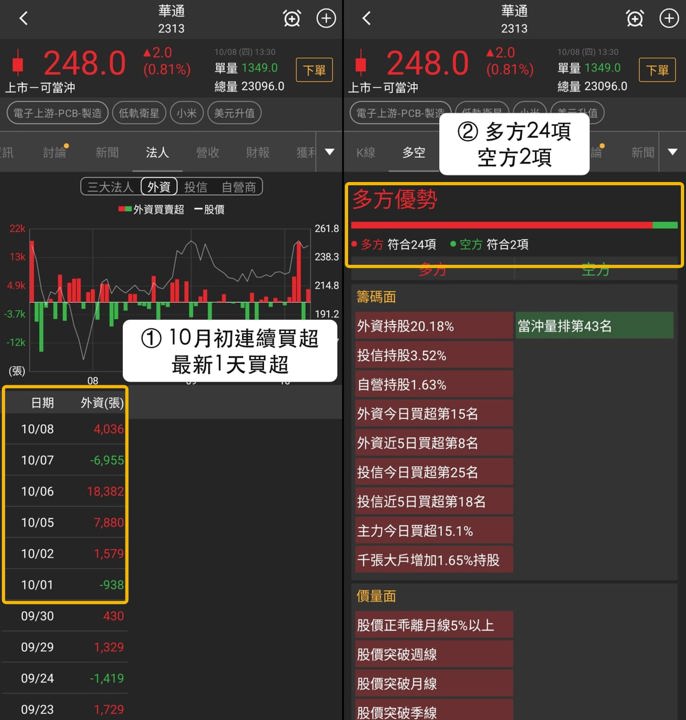Tap the foreign investor buy-sell chart
Screen dimensions: 686x720
[x=170, y=298]
